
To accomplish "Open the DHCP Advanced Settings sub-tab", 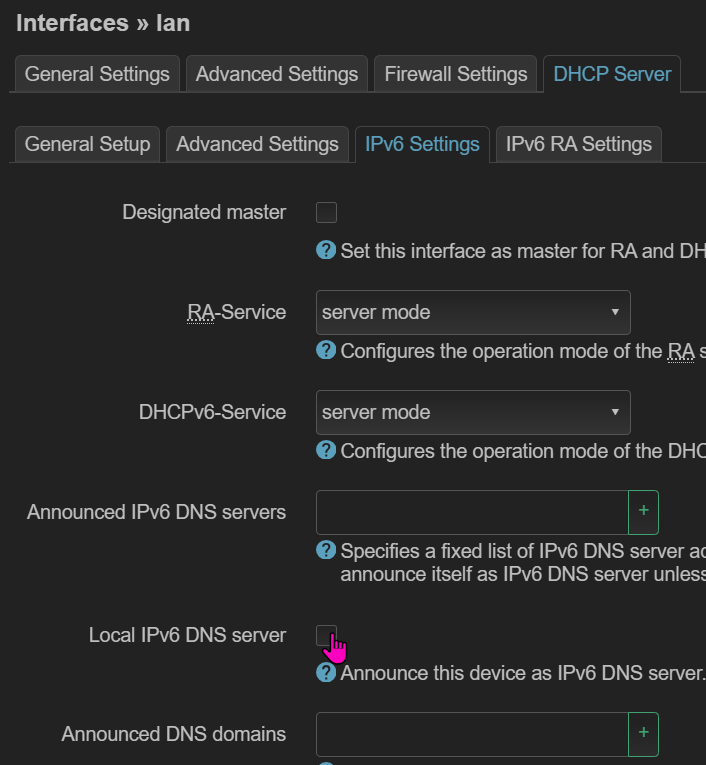I will tap(257, 144).
